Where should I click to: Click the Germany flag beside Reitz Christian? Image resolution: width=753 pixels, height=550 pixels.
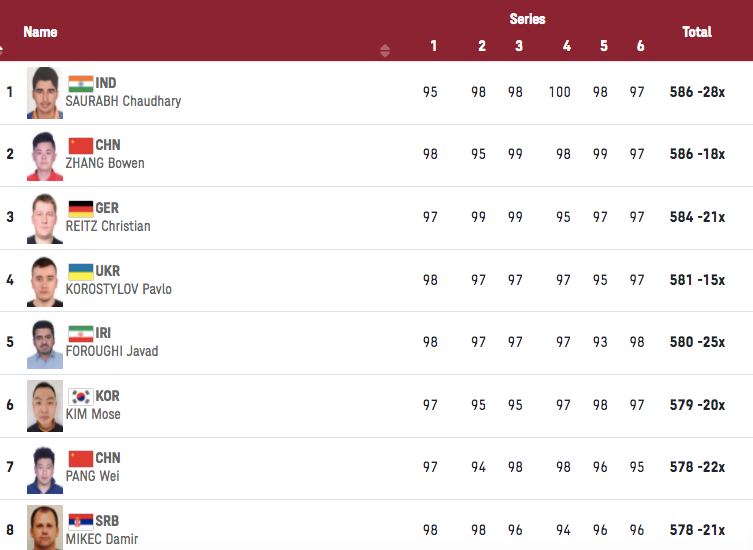80,208
